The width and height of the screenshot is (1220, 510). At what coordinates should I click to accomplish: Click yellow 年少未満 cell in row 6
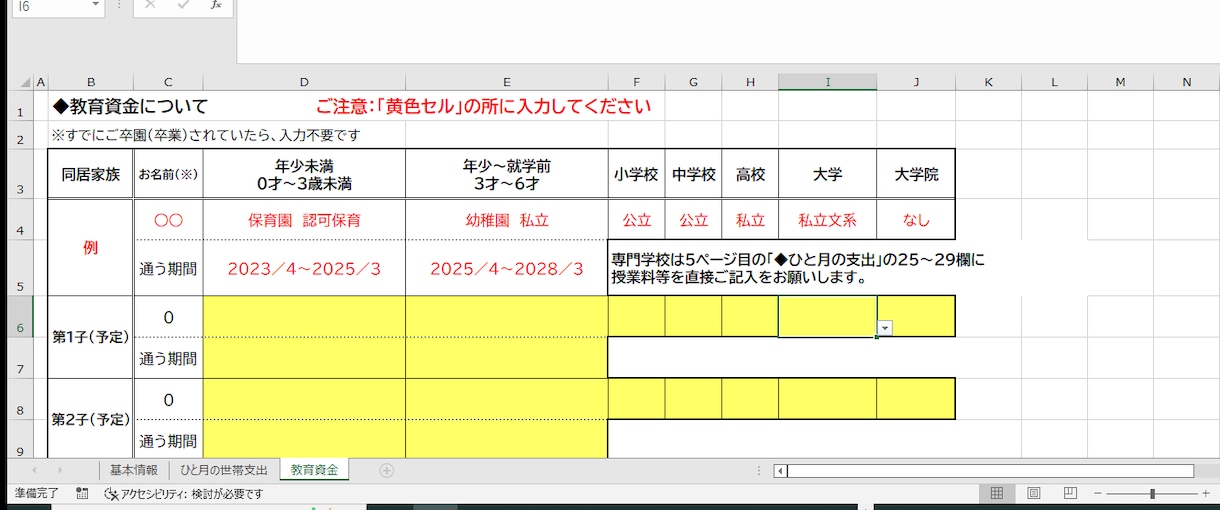click(x=304, y=316)
